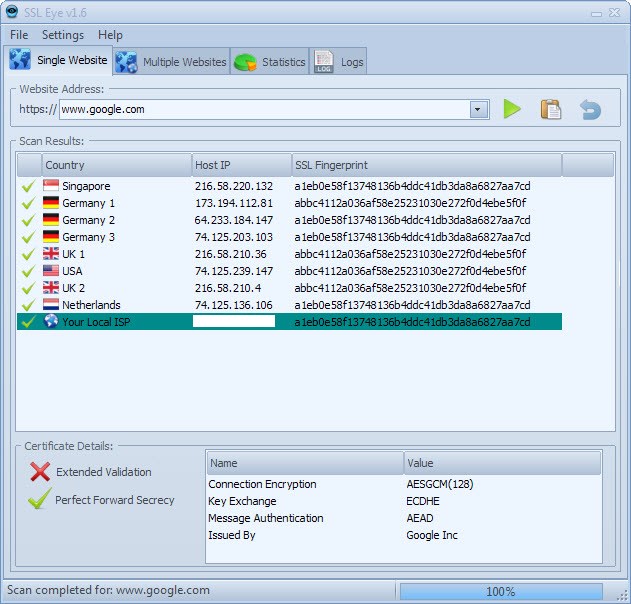Switch to the Single Website tab
The image size is (631, 604).
click(59, 60)
